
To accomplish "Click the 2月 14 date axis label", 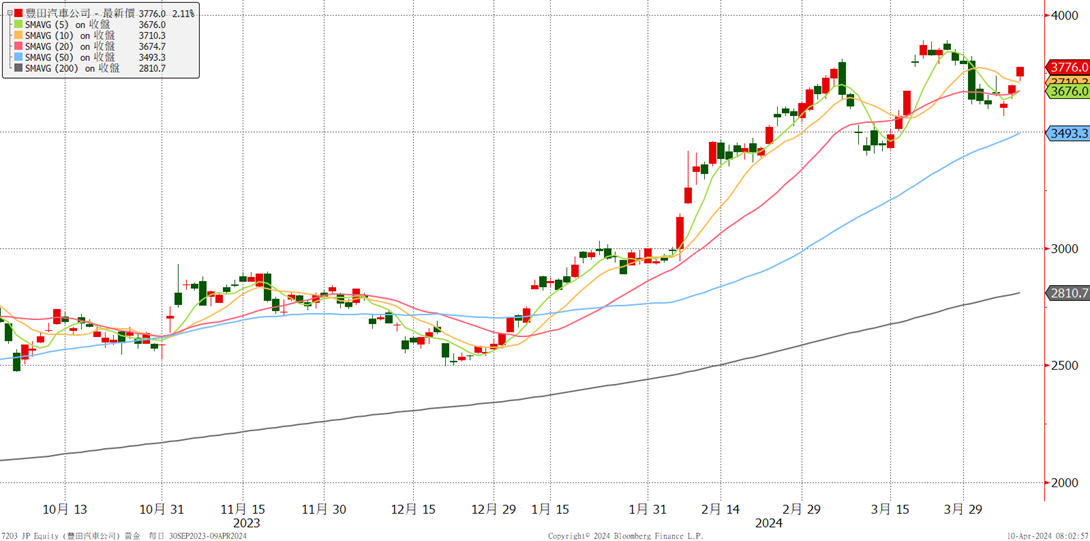I will click(720, 510).
